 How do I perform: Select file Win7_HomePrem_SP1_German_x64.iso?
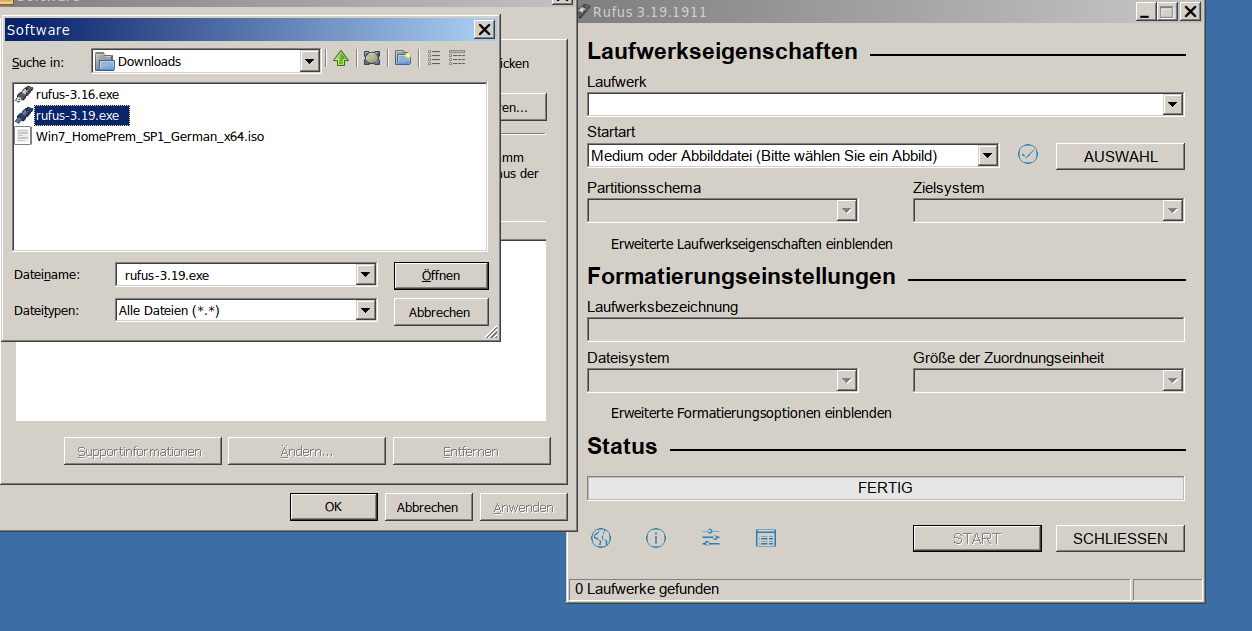[150, 137]
